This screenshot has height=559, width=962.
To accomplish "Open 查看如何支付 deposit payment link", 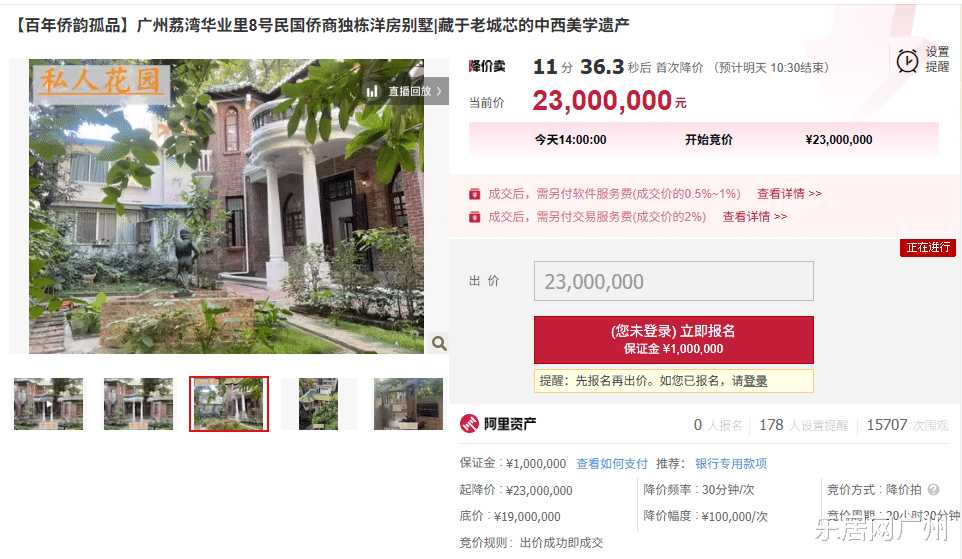I will point(612,464).
